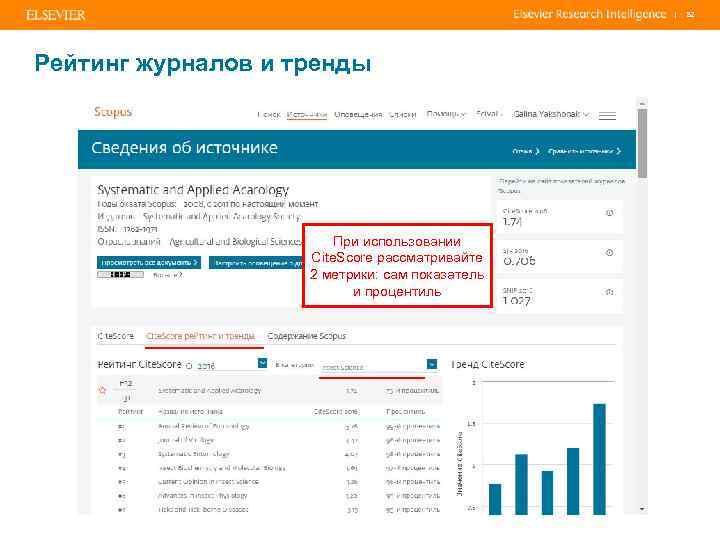Screen dimensions: 720x540
Task: Click the Отзыв link in blue banner
Action: (525, 151)
